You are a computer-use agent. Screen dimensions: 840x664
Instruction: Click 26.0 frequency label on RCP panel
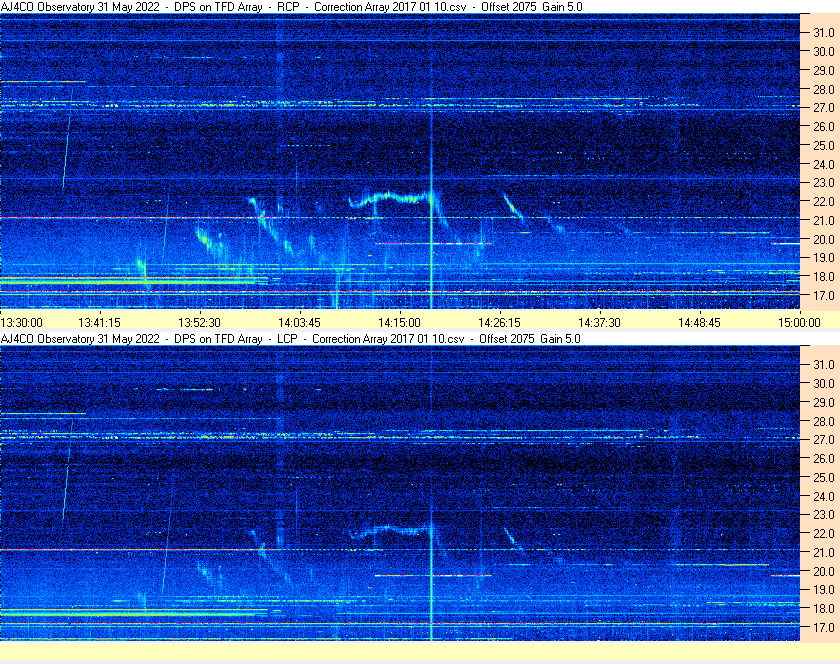[x=824, y=126]
